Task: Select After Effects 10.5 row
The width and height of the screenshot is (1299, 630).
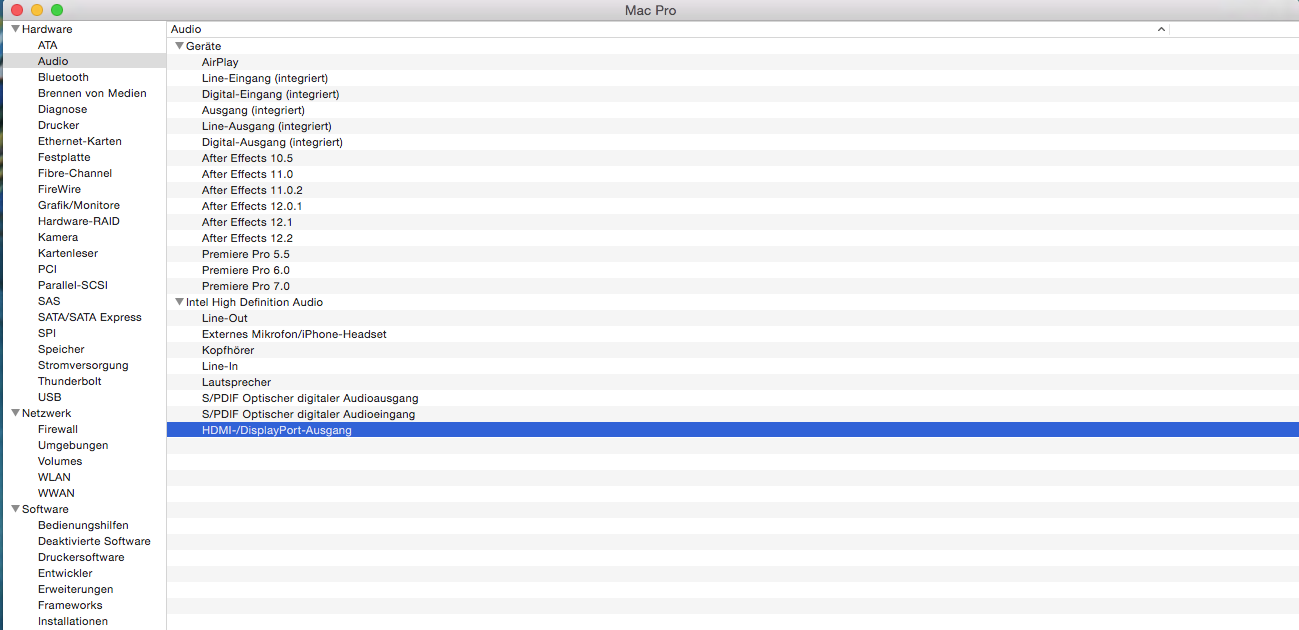Action: [732, 158]
